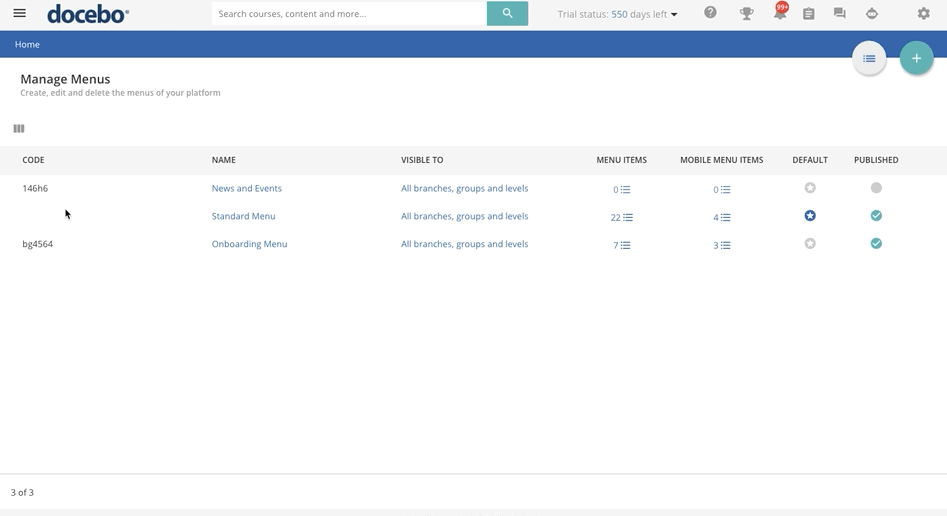Open the hamburger main menu
This screenshot has width=947, height=516.
(x=19, y=13)
